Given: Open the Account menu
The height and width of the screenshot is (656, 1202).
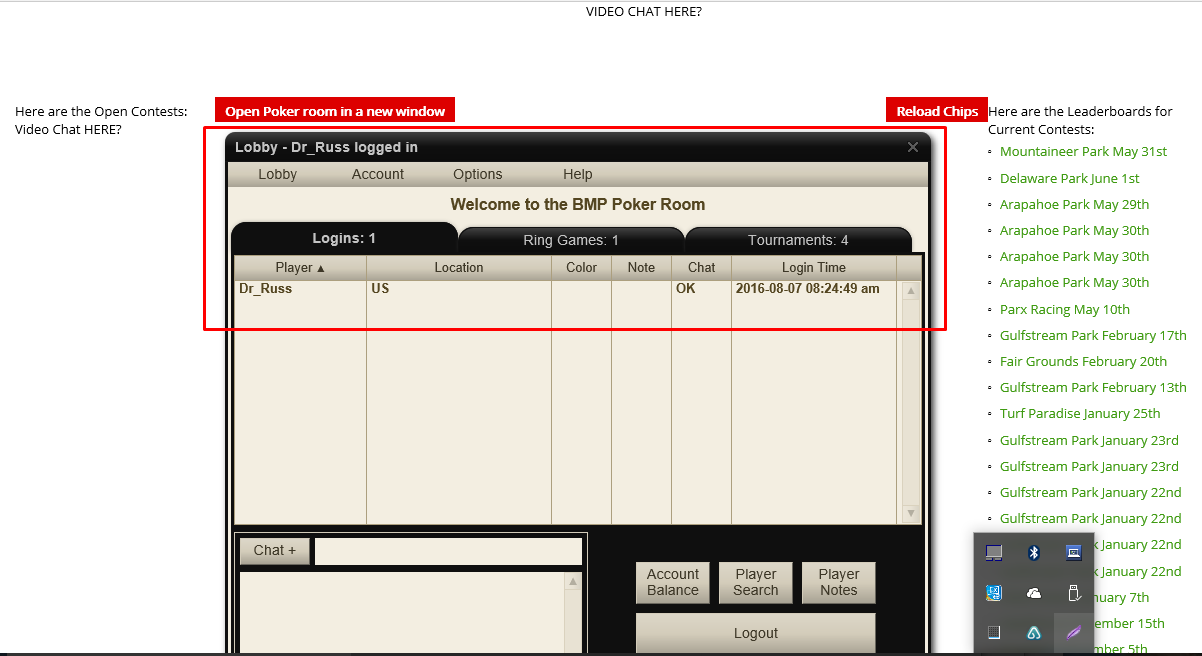Looking at the screenshot, I should pyautogui.click(x=377, y=174).
